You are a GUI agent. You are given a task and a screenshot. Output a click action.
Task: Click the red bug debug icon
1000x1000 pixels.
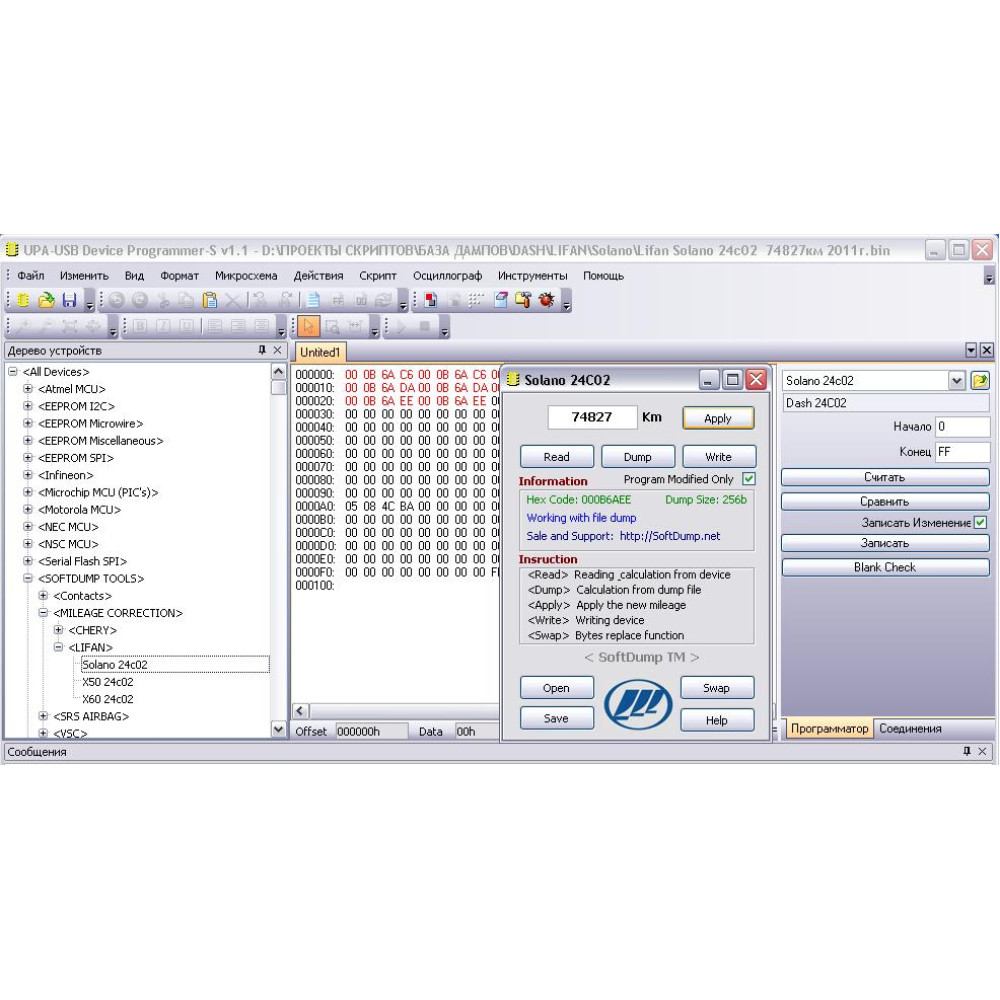(547, 300)
